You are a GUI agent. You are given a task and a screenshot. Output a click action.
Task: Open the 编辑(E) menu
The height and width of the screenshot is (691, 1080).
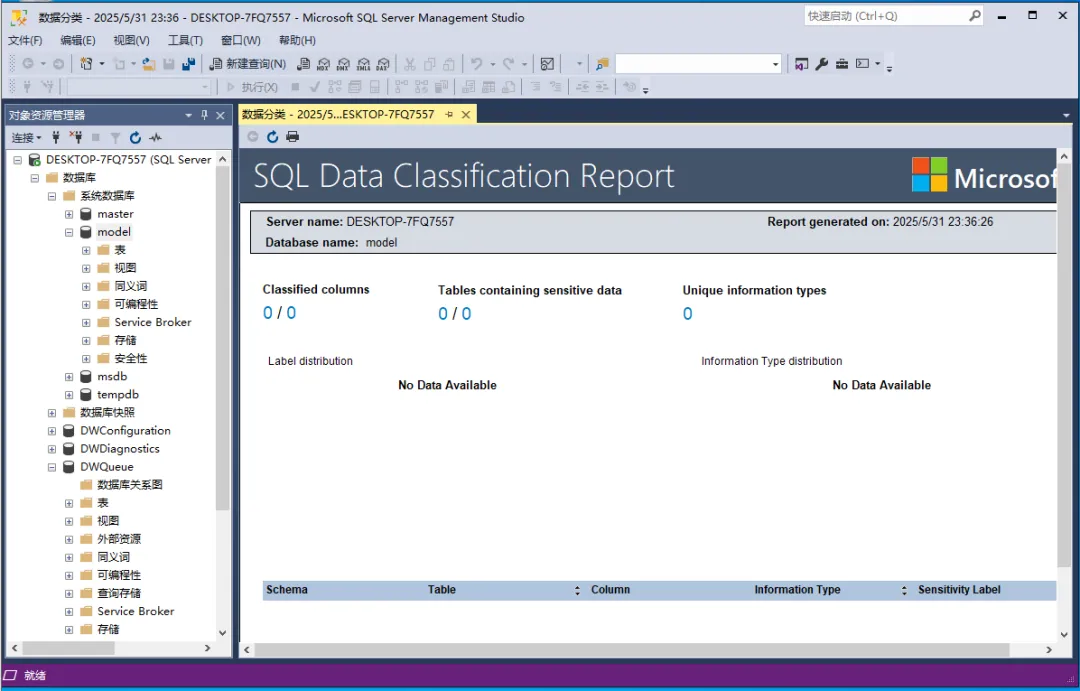78,40
